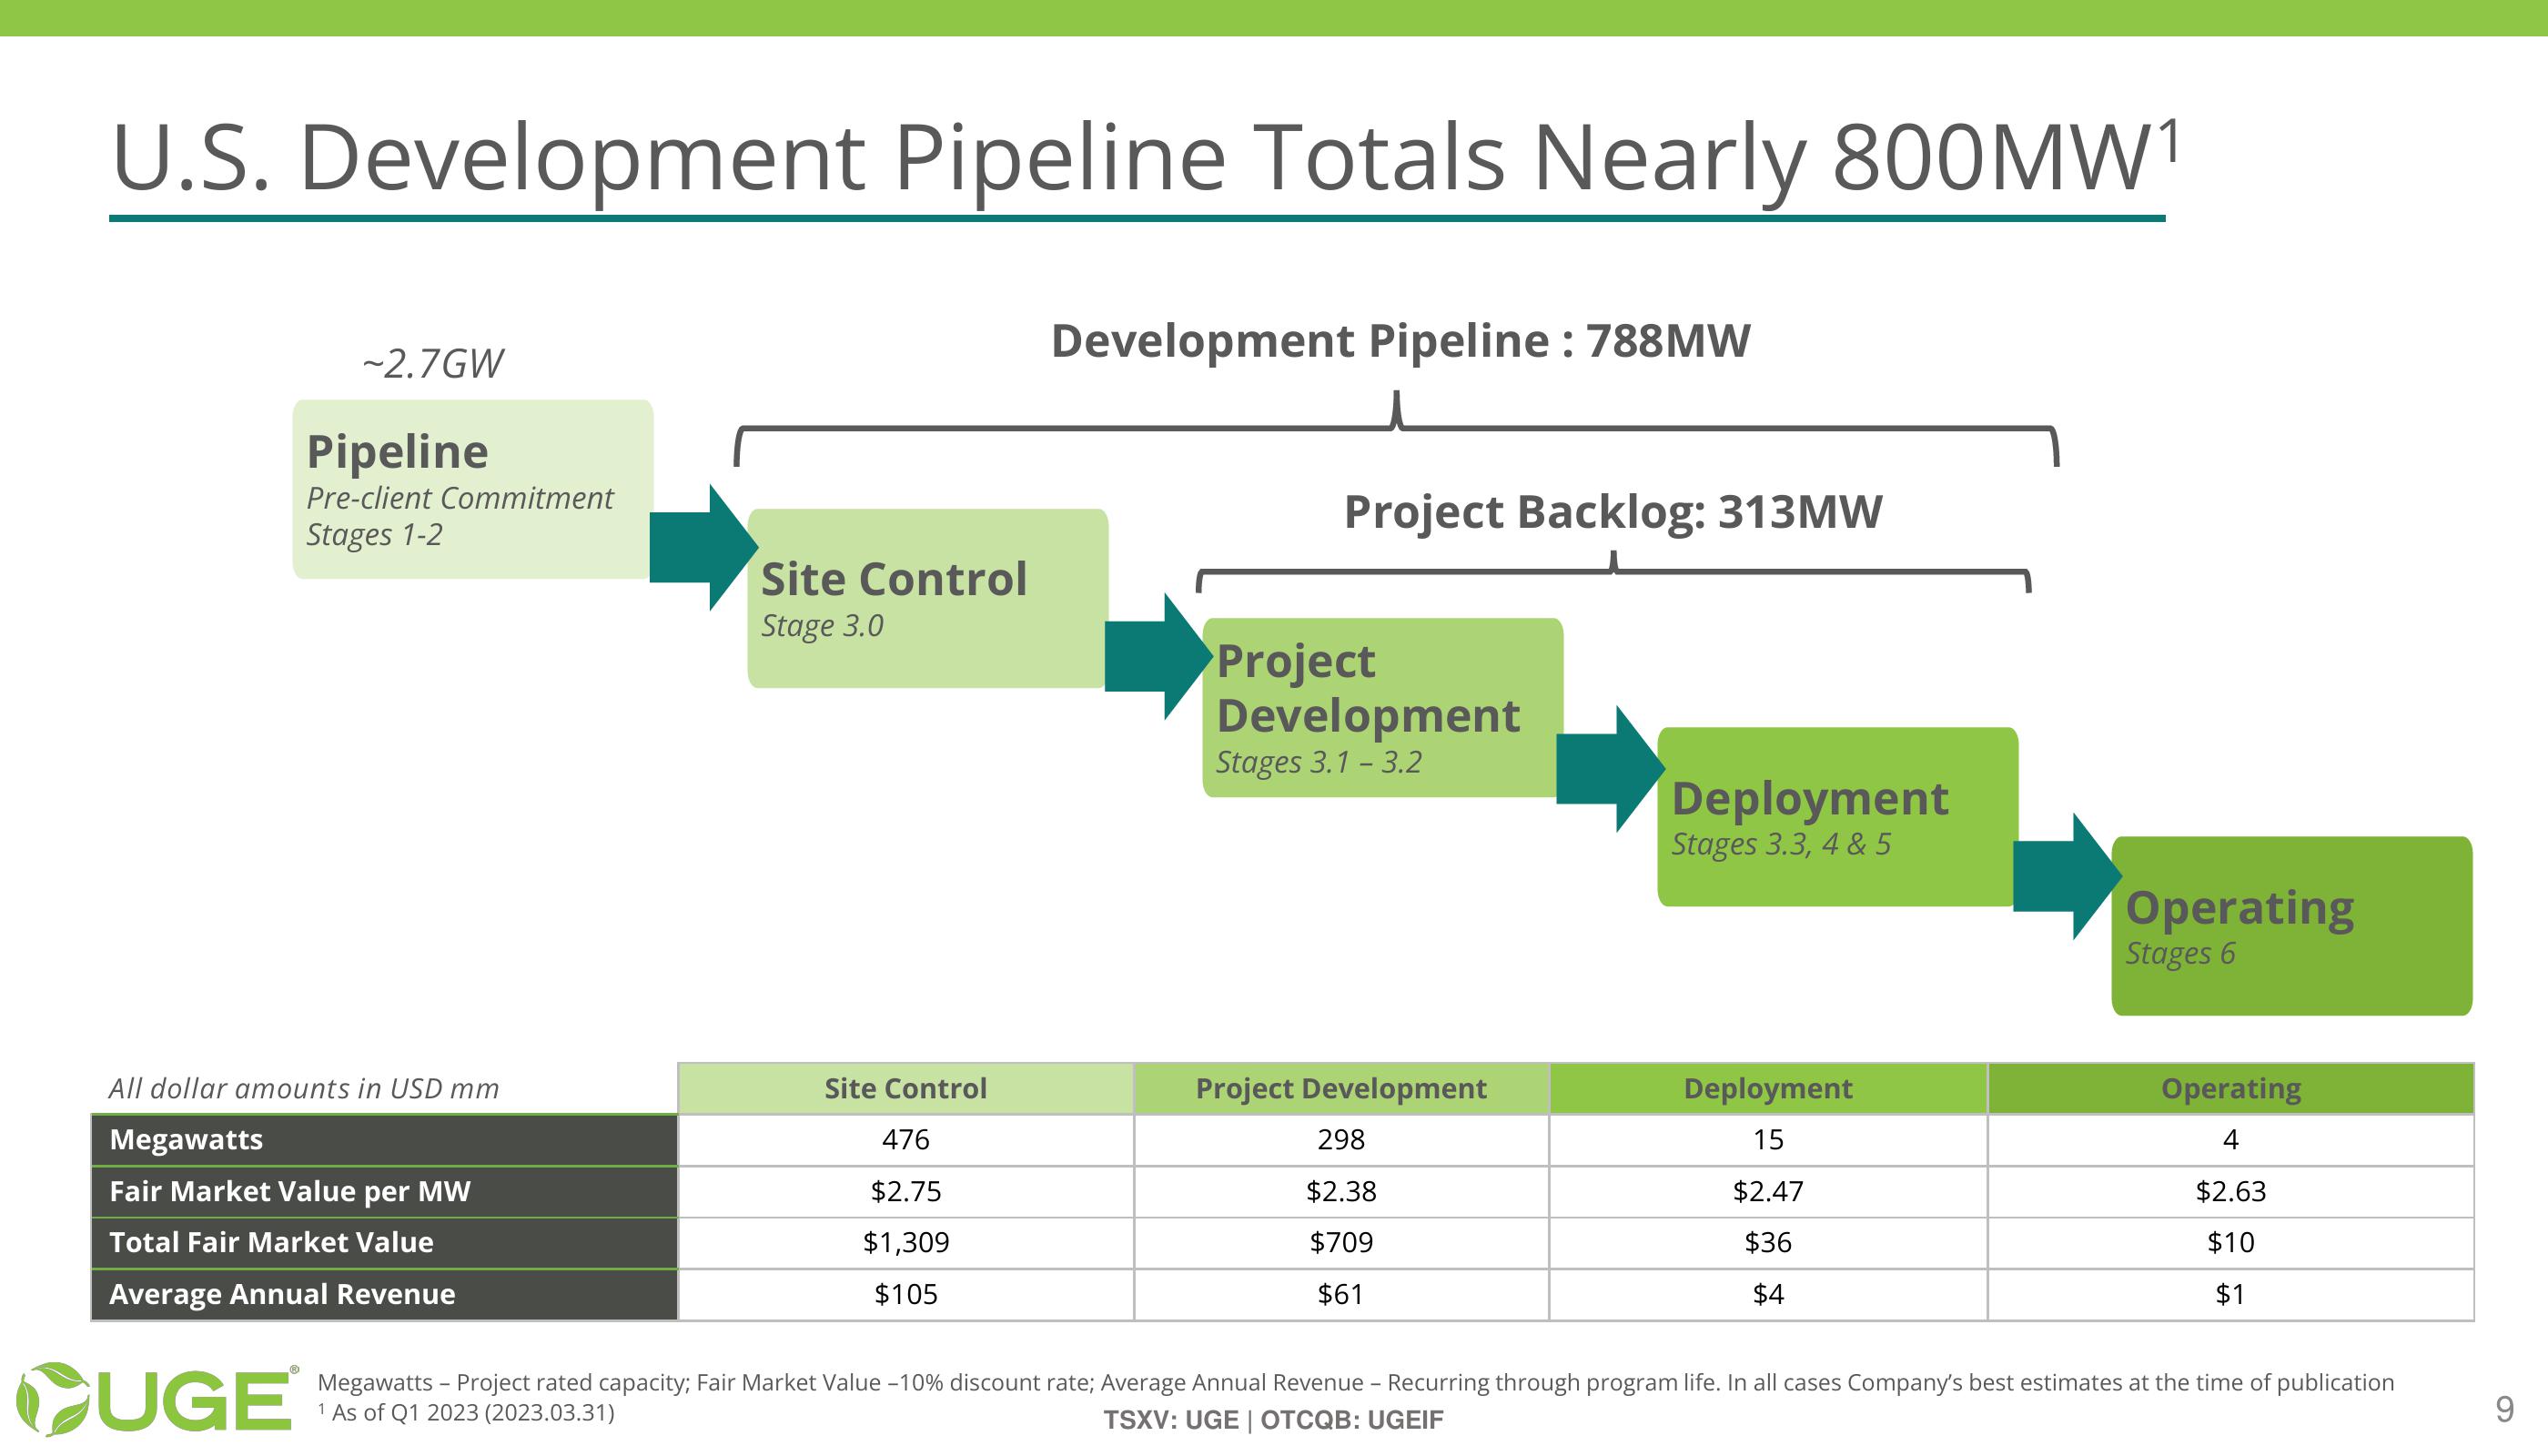The height and width of the screenshot is (1456, 2548).
Task: Click the '$105' revenue cell
Action: point(905,1295)
